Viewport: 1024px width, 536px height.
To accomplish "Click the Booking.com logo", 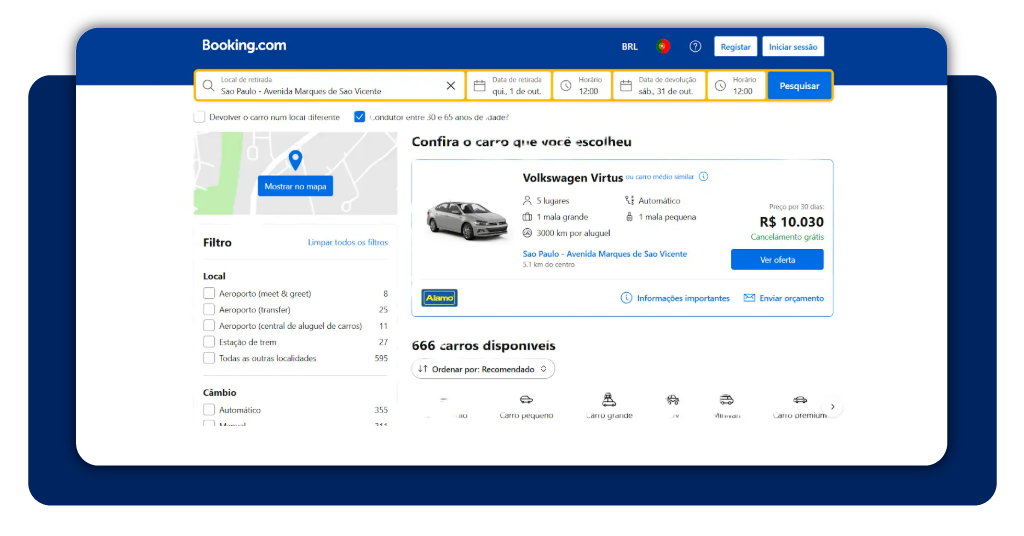I will 244,46.
